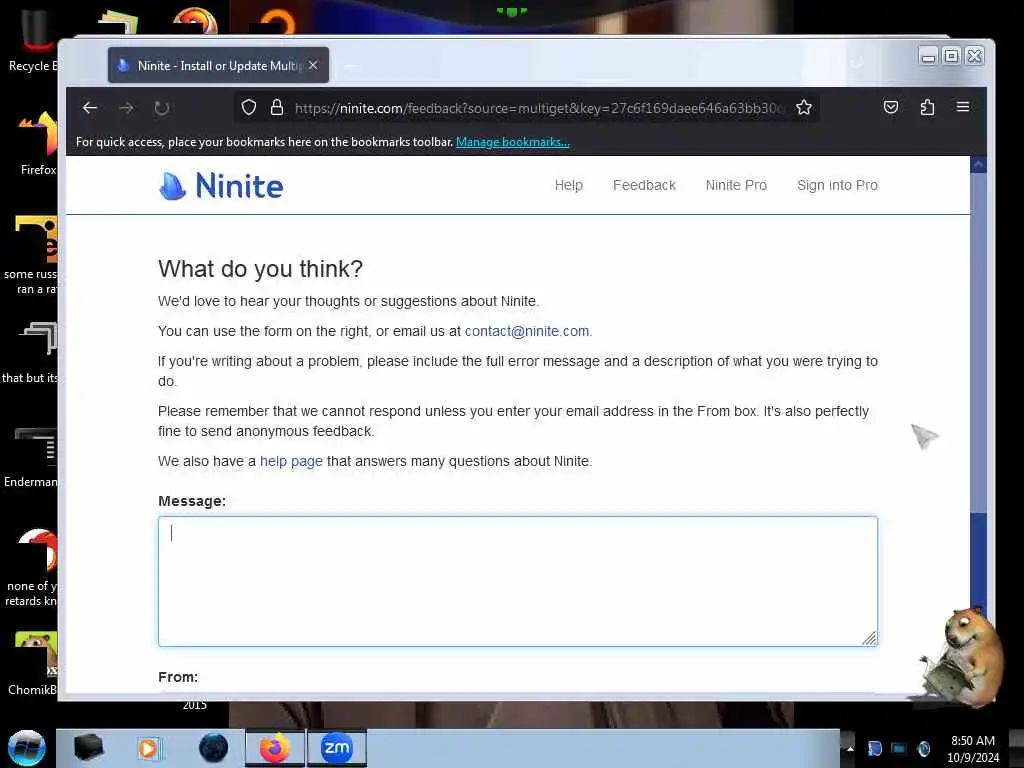
Task: Open the Windows Start orb
Action: [27, 748]
